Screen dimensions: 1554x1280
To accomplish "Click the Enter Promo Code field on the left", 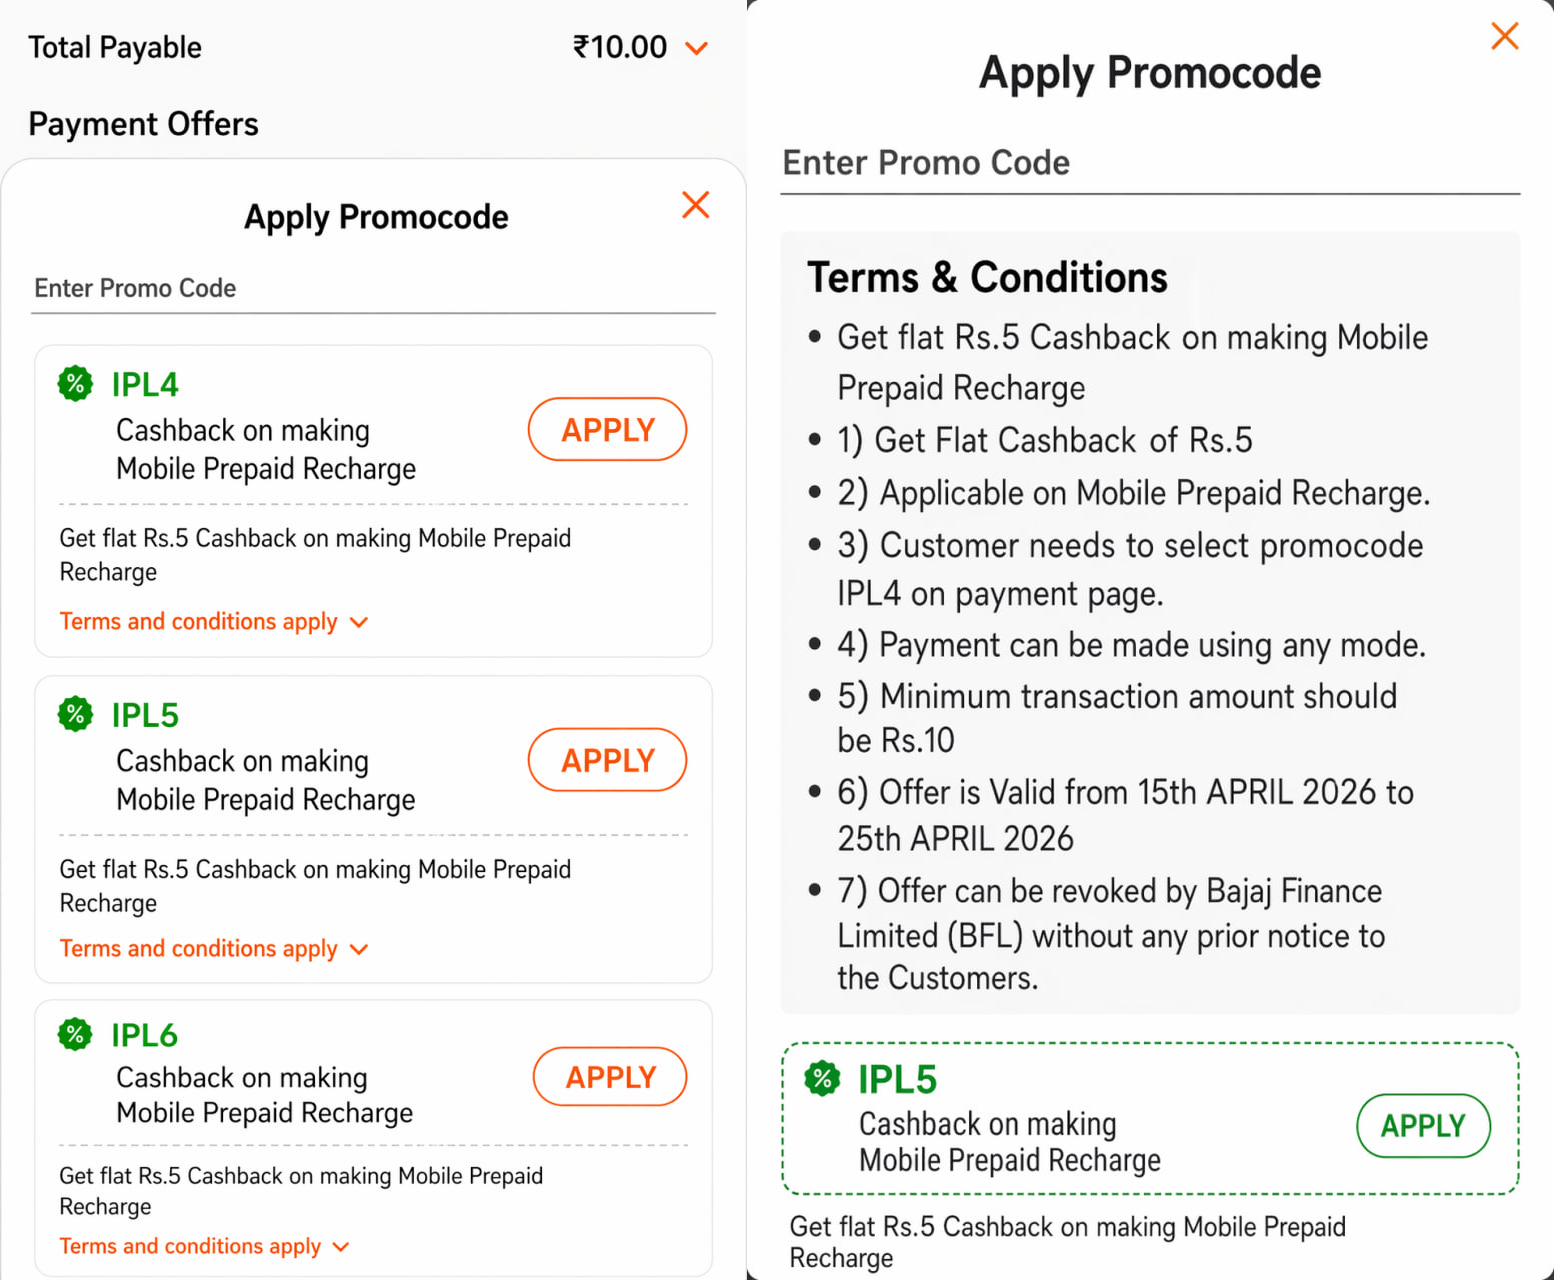I will (x=135, y=289).
